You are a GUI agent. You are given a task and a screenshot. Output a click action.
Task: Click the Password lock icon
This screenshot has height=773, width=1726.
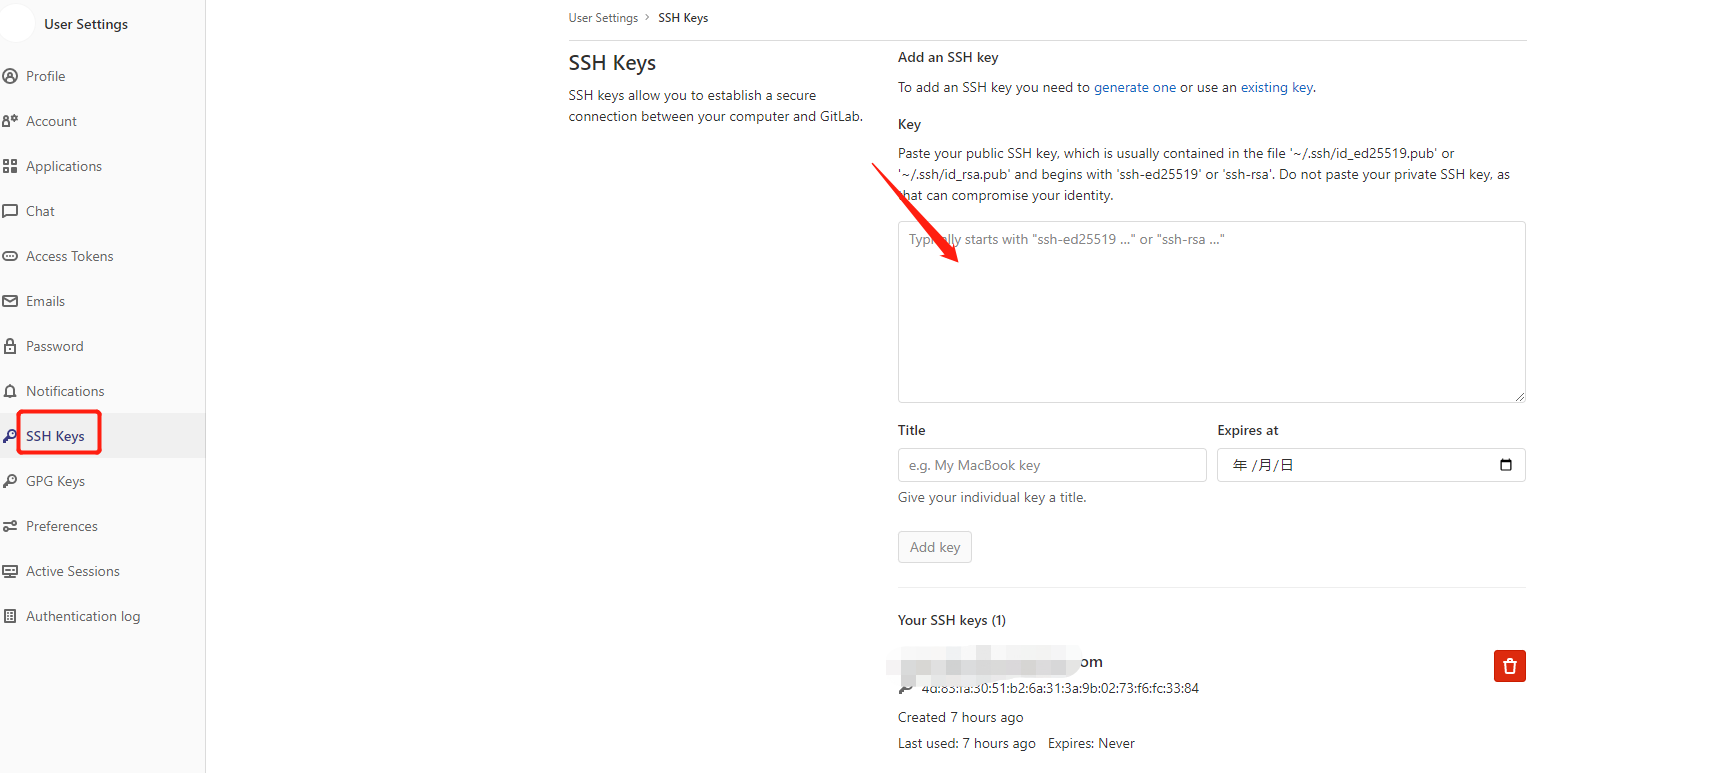point(10,346)
